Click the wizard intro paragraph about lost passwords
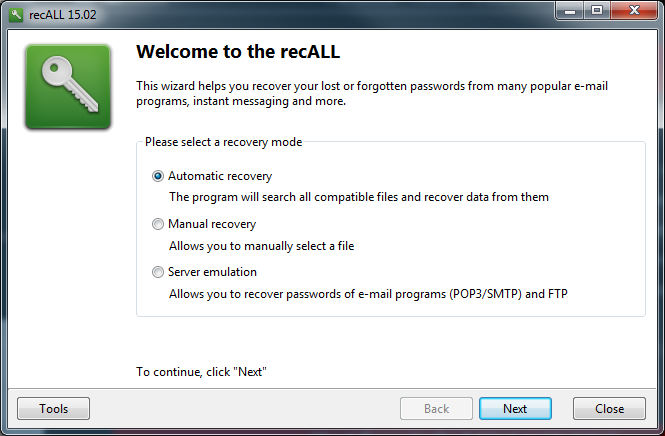 [x=372, y=93]
